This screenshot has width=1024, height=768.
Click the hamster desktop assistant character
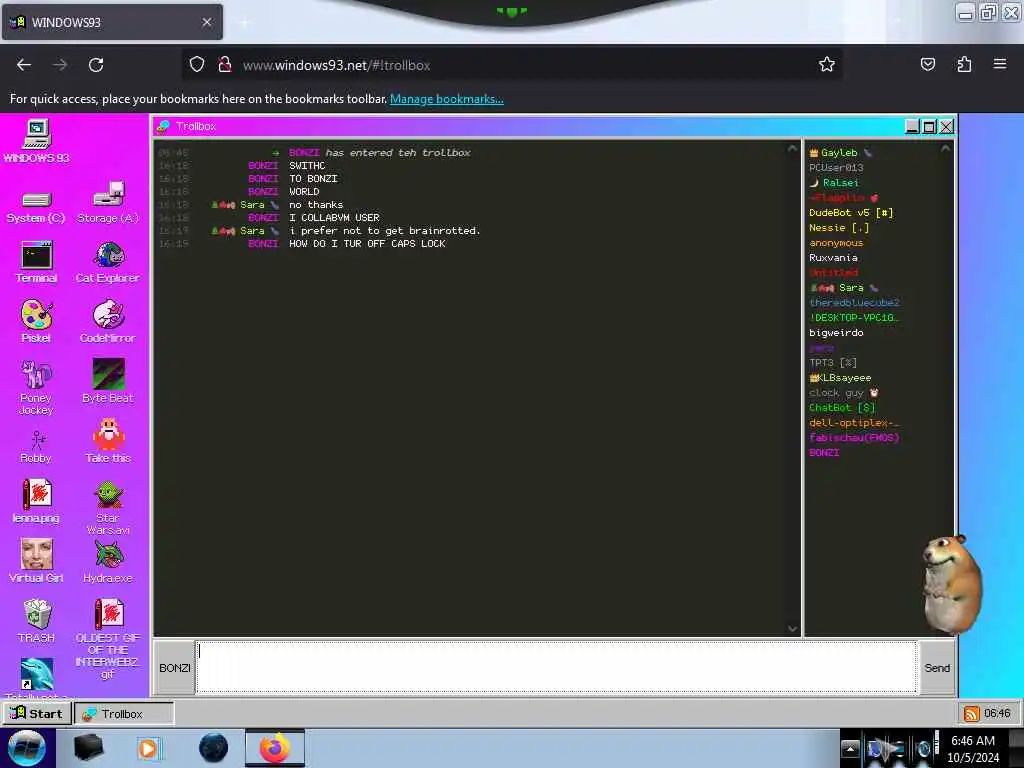[x=951, y=584]
